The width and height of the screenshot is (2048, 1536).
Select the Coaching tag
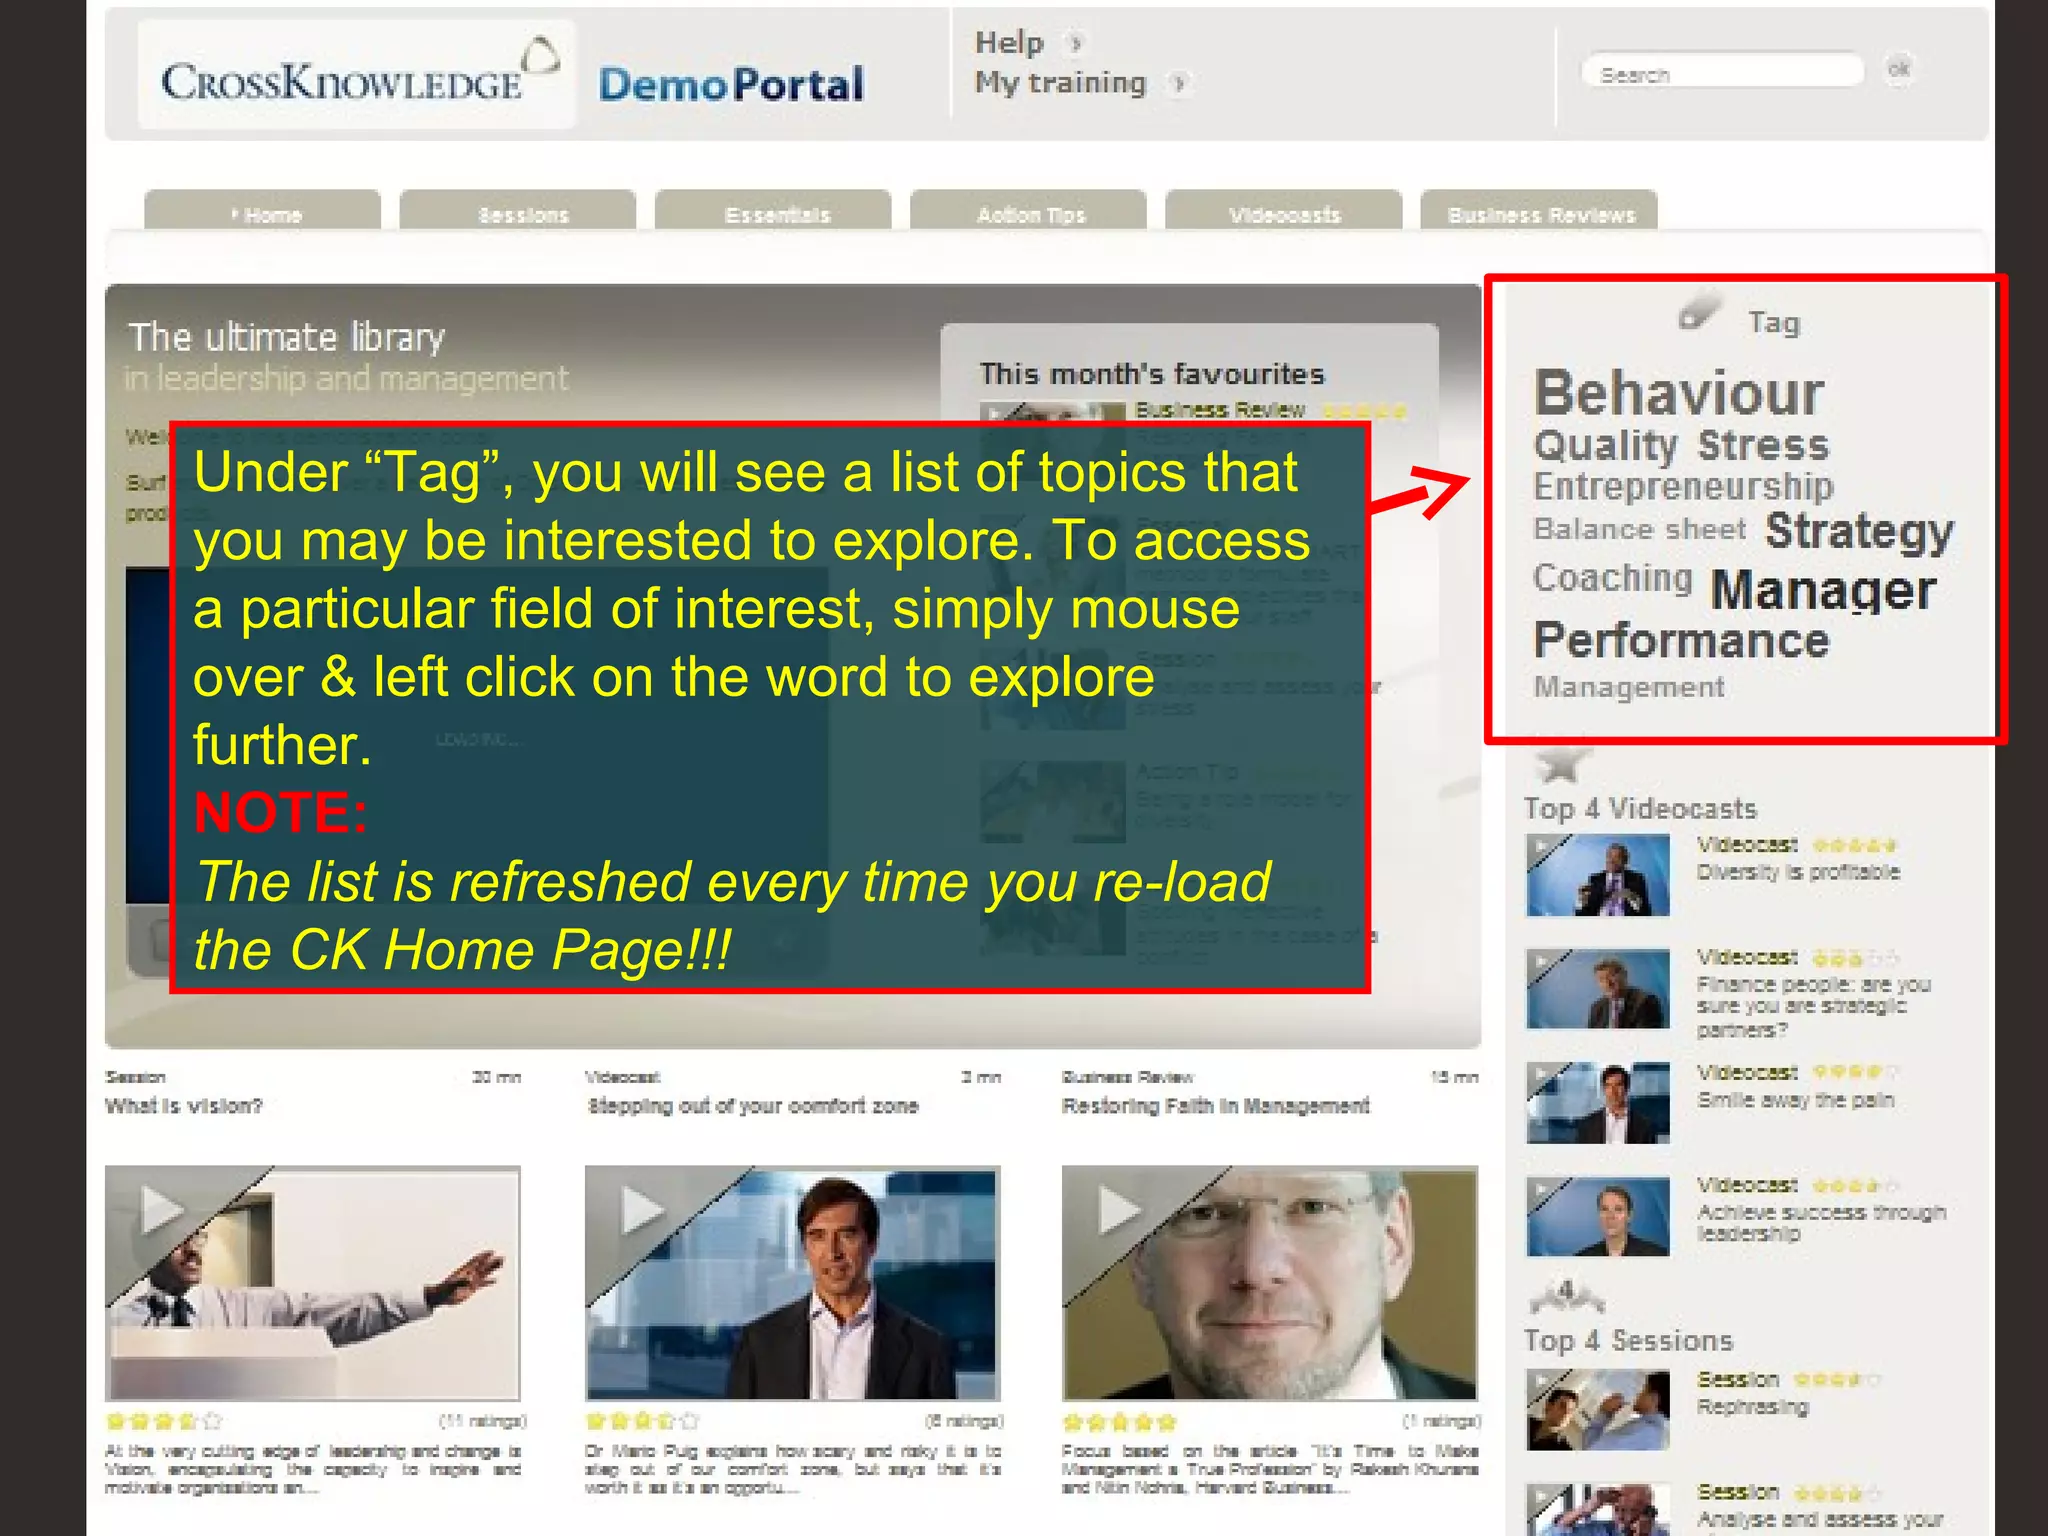1613,577
